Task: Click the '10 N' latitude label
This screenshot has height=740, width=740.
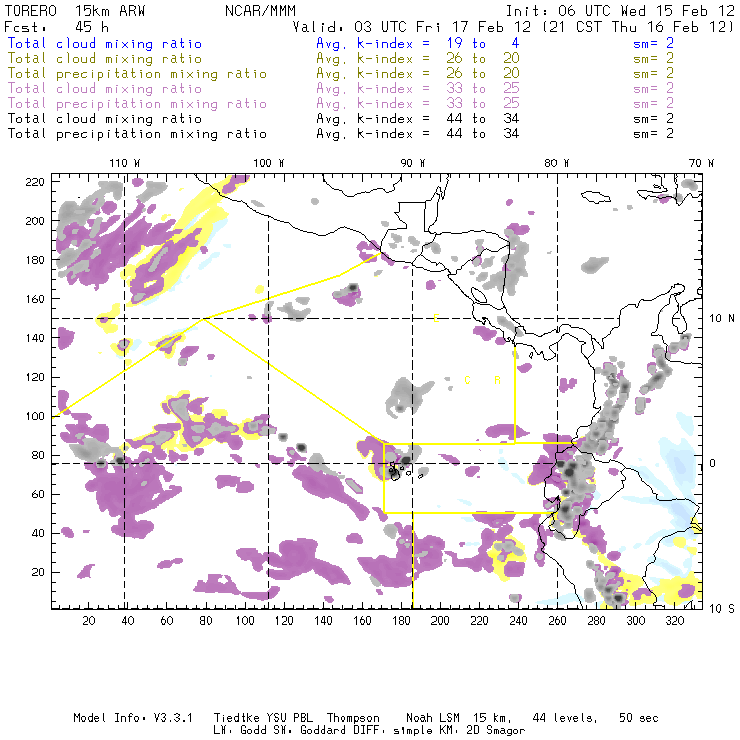Action: 722,319
